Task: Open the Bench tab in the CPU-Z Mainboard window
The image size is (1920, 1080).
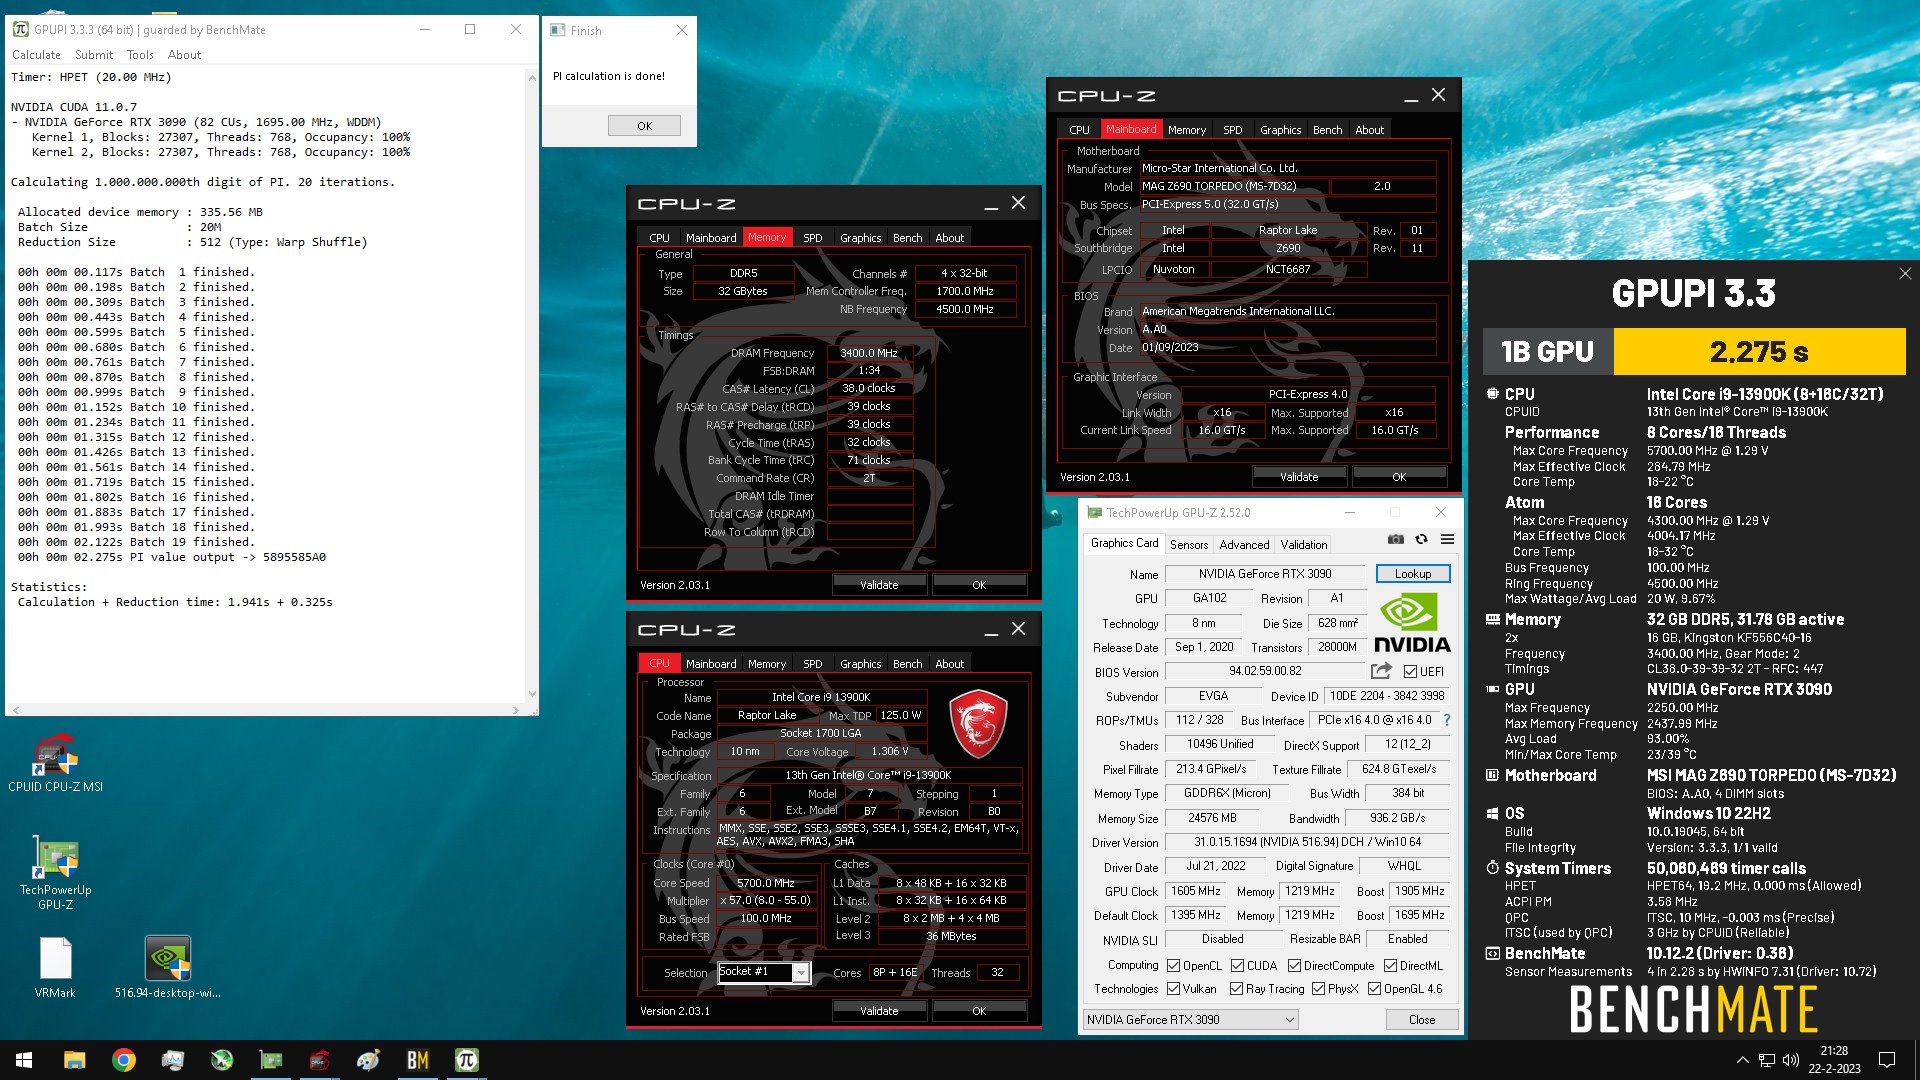Action: pyautogui.click(x=1327, y=130)
